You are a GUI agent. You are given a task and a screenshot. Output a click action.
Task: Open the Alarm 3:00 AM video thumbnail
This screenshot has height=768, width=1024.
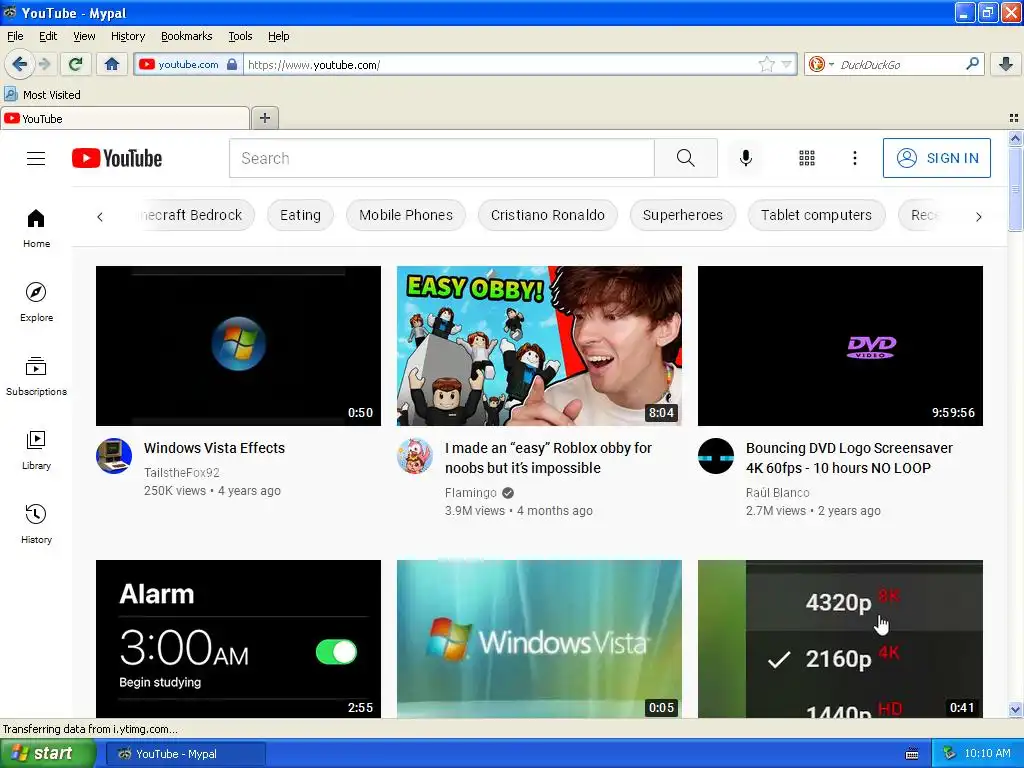[x=238, y=639]
